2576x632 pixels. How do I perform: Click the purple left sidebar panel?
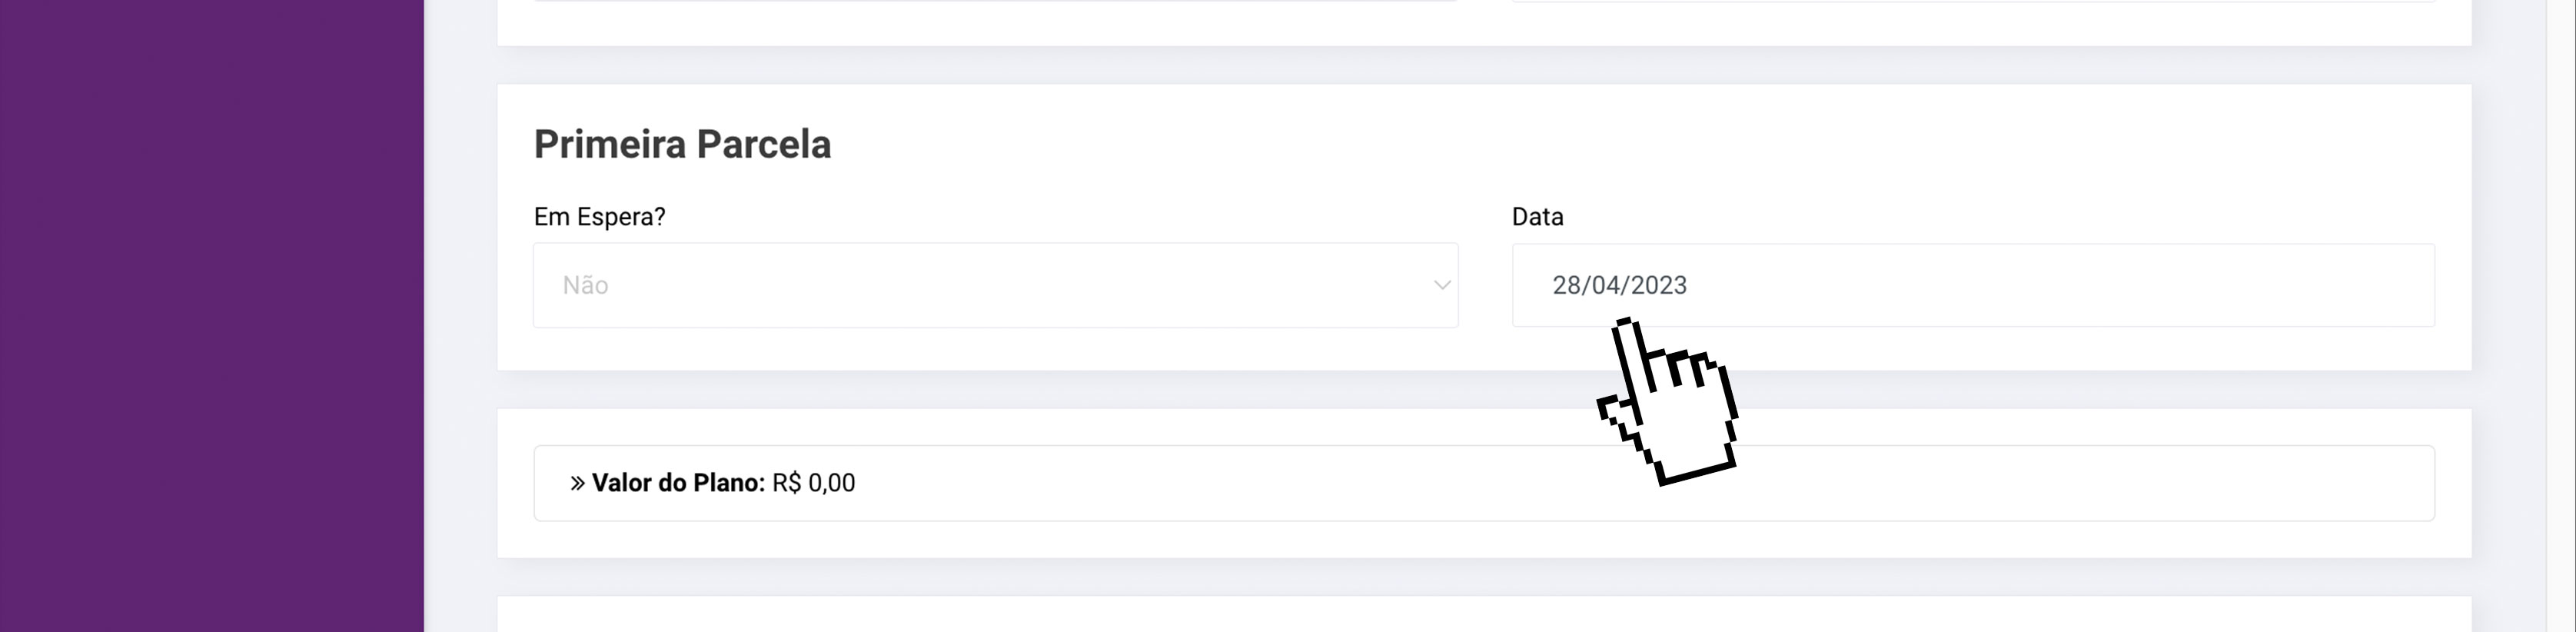(211, 316)
